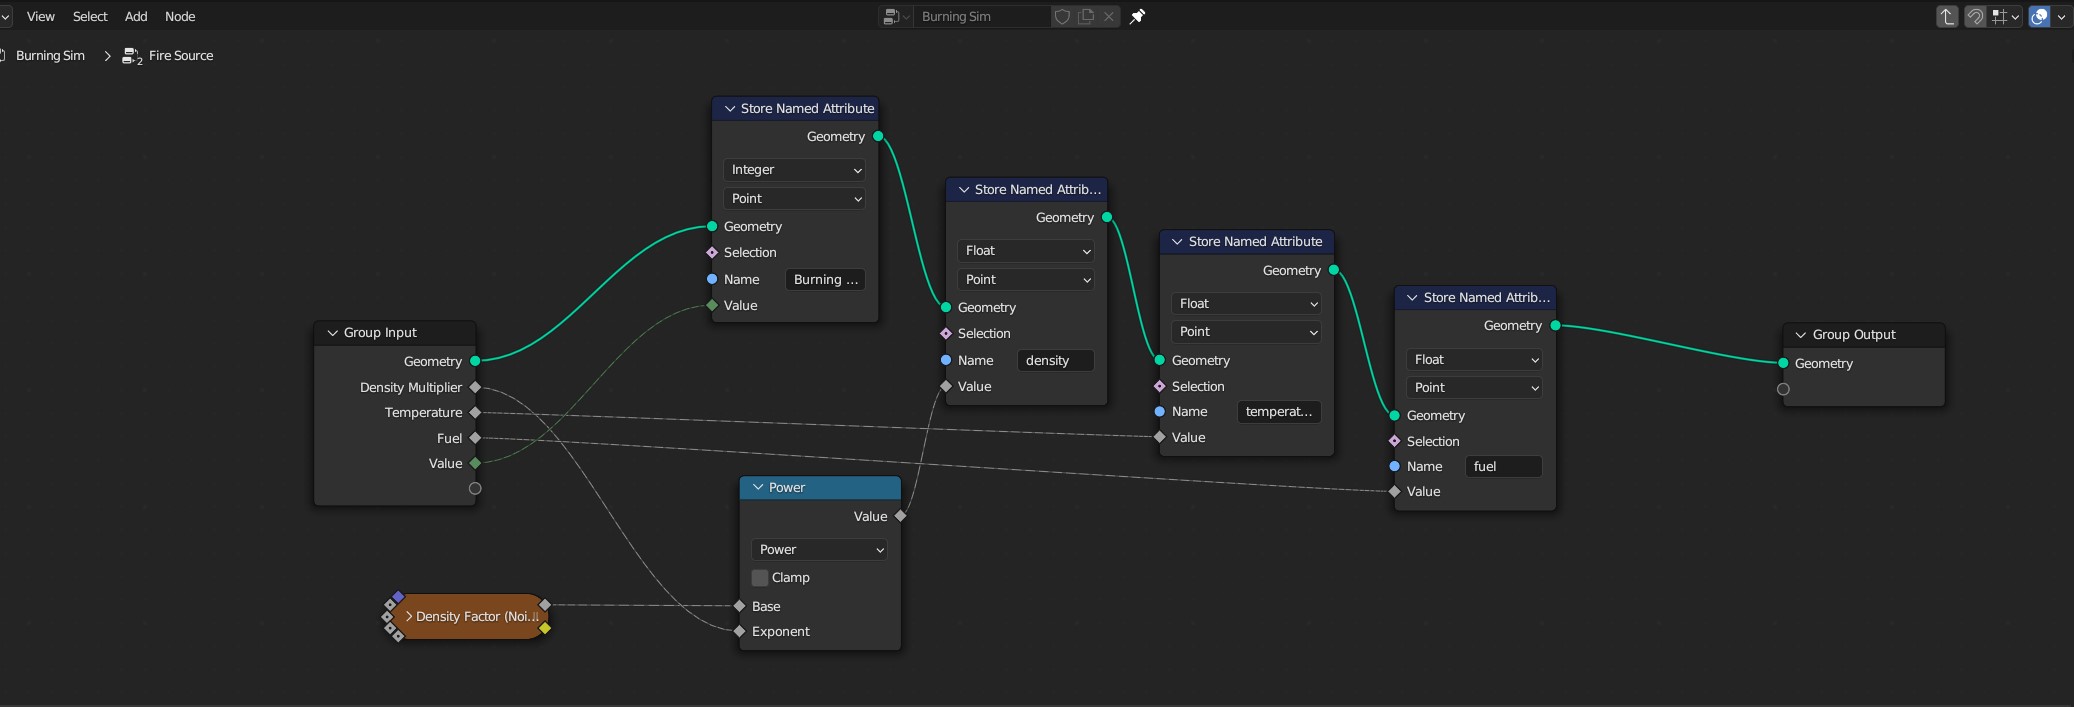
Task: Collapse the Group Input node
Action: [x=333, y=333]
